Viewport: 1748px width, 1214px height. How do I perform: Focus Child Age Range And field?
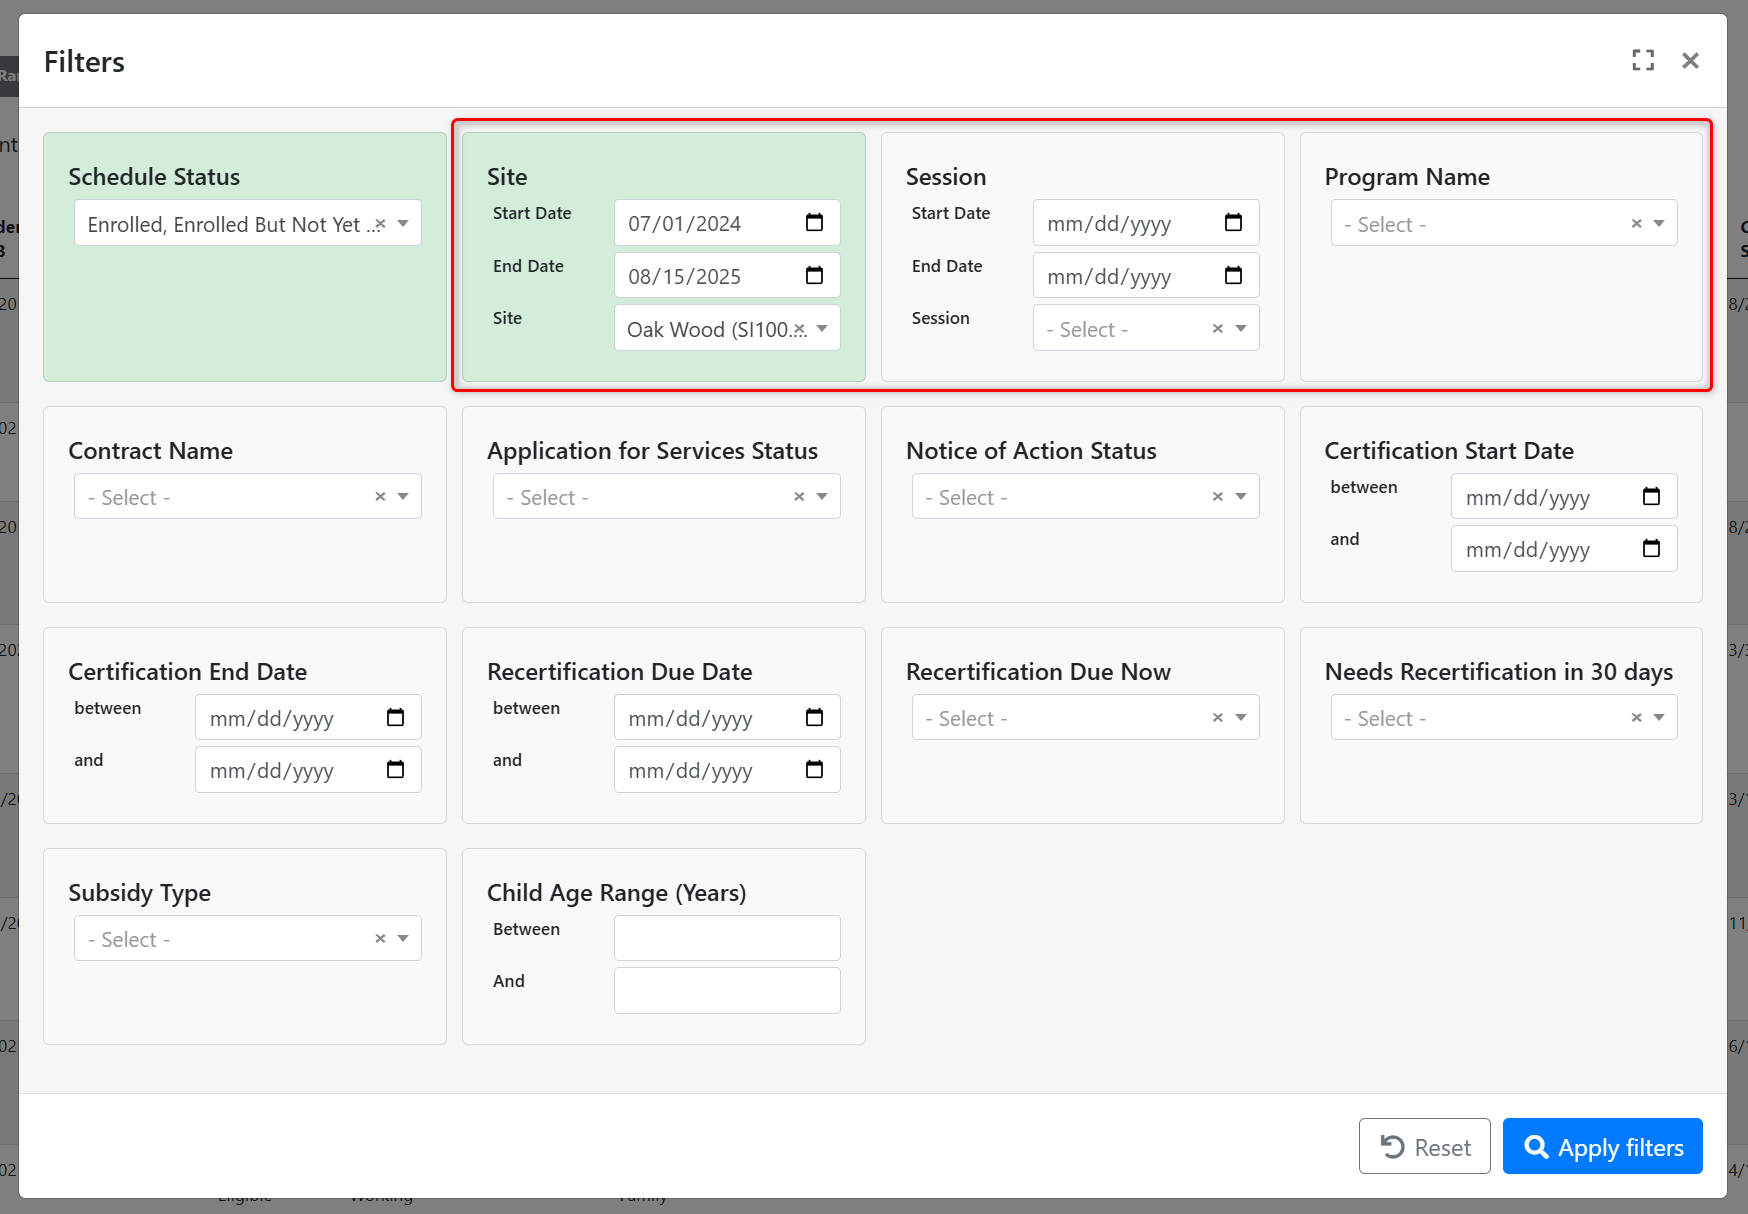coord(727,990)
